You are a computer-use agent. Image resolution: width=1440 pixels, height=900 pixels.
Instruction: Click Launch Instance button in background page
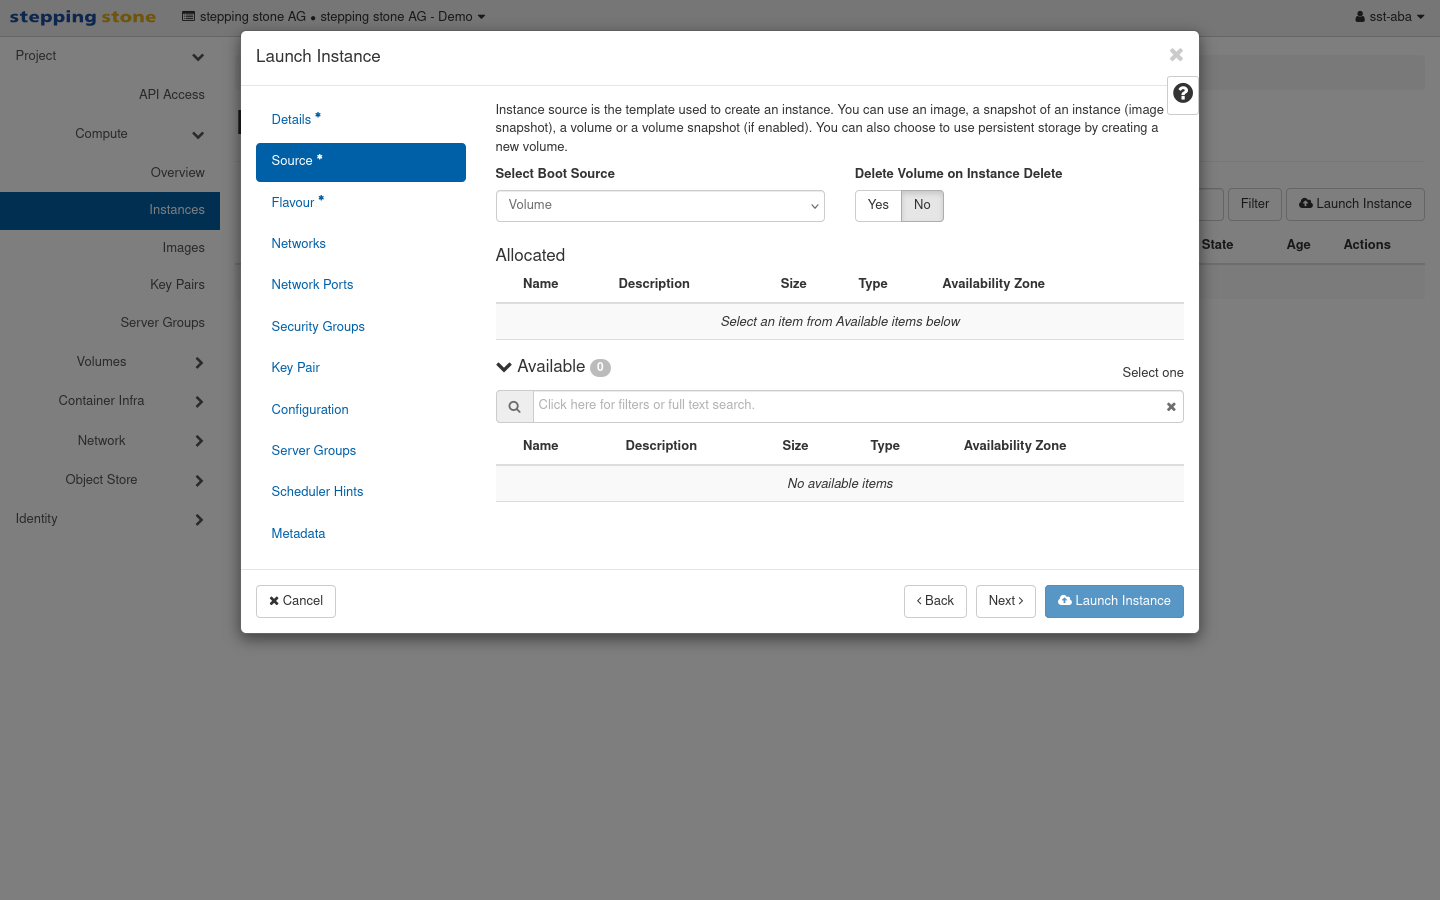[x=1355, y=204]
